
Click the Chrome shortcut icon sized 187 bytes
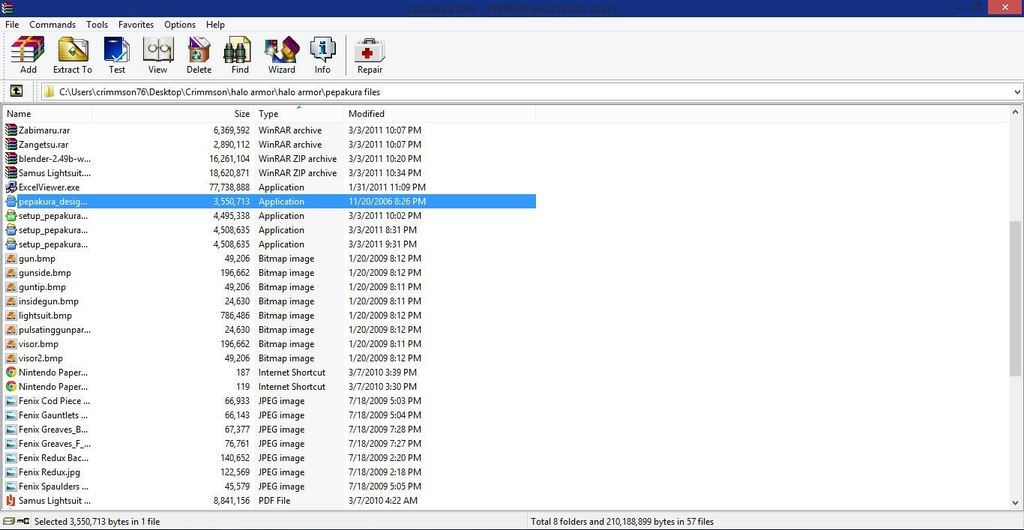(x=10, y=372)
